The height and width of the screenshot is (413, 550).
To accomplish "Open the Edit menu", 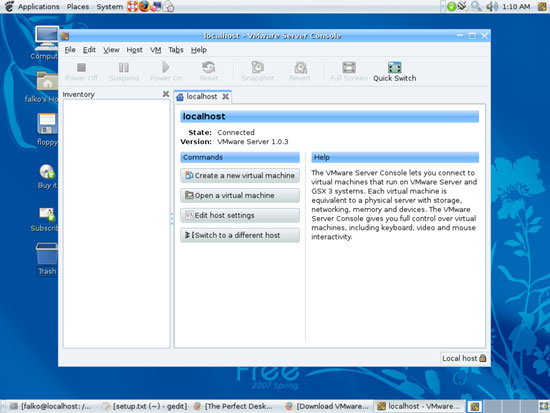I will [x=89, y=50].
